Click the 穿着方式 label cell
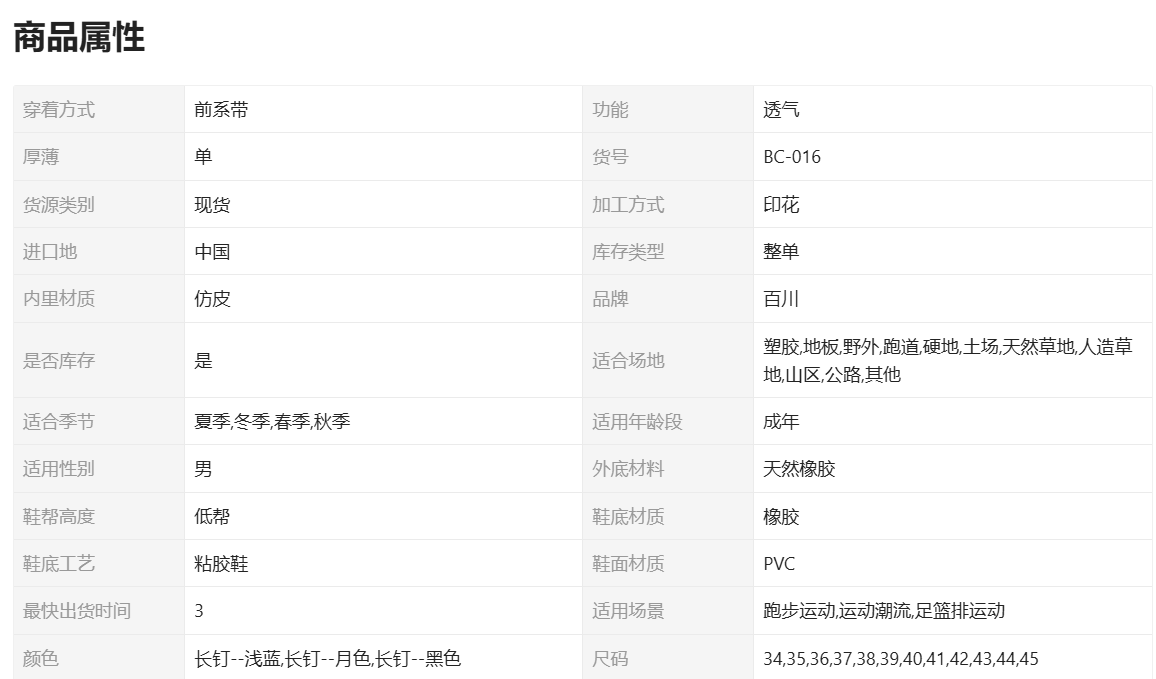 point(59,110)
